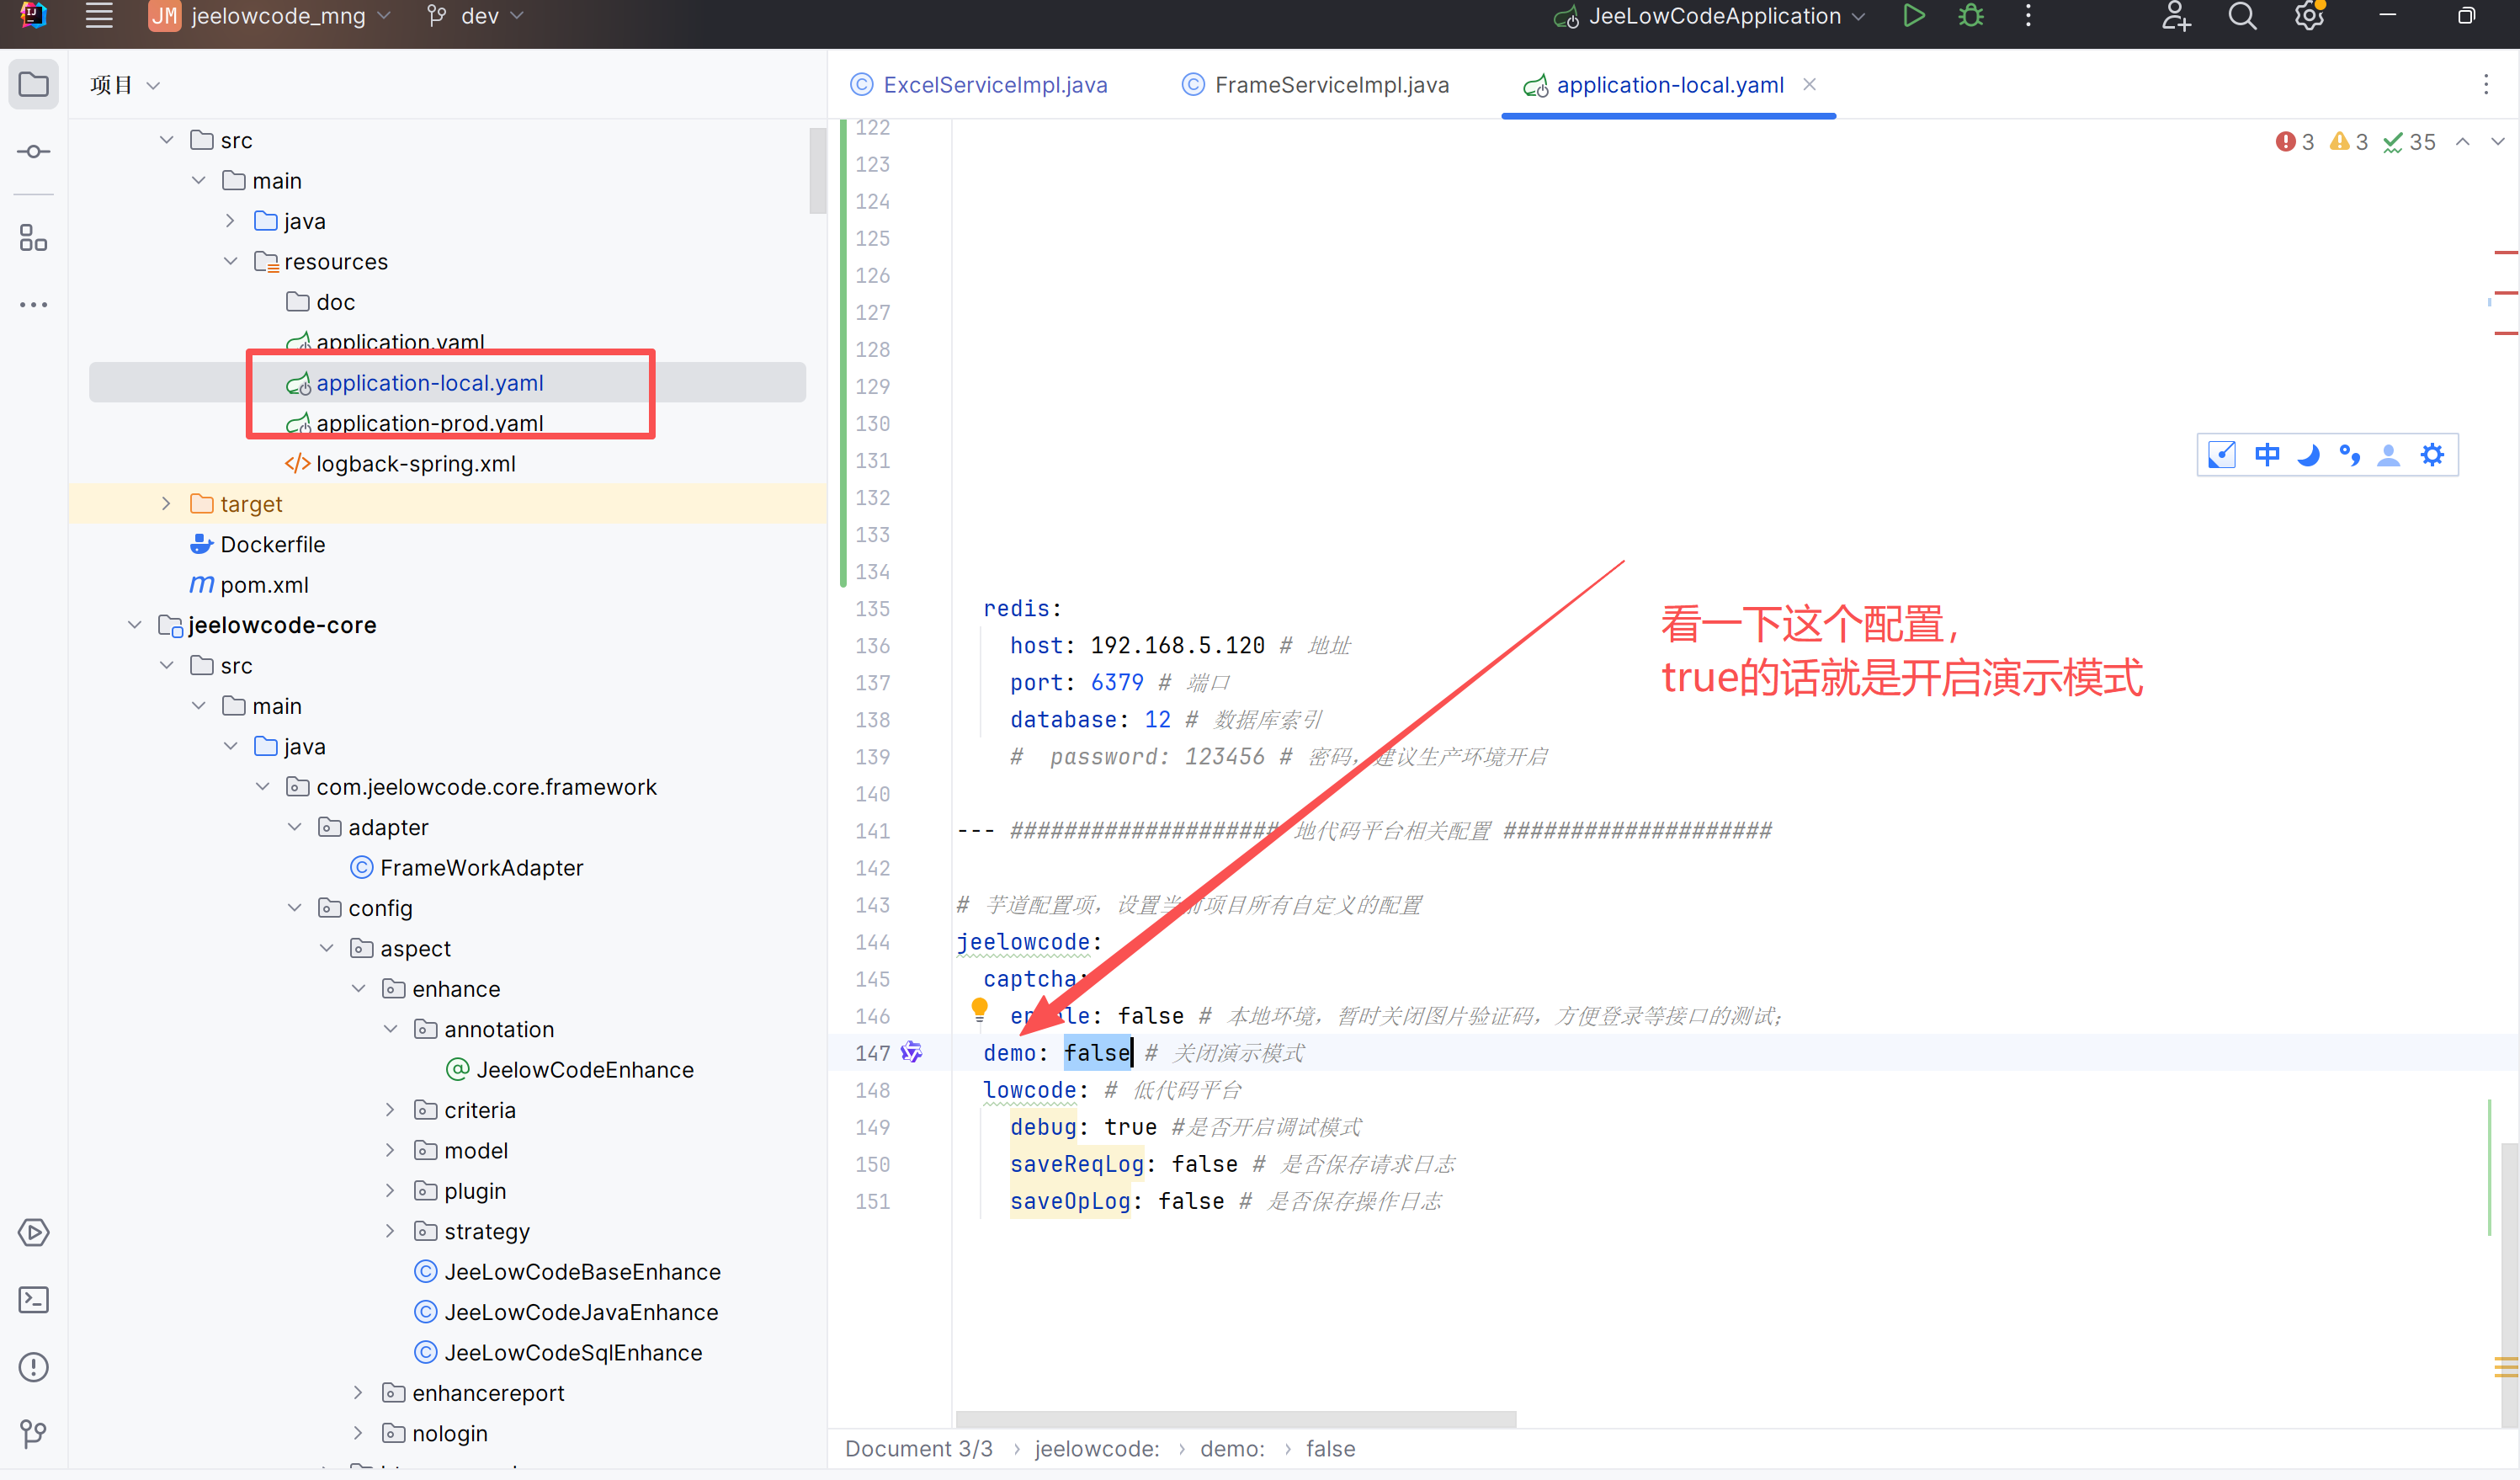Viewport: 2520px width, 1480px height.
Task: Open the application-prod.yaml file
Action: pyautogui.click(x=429, y=423)
